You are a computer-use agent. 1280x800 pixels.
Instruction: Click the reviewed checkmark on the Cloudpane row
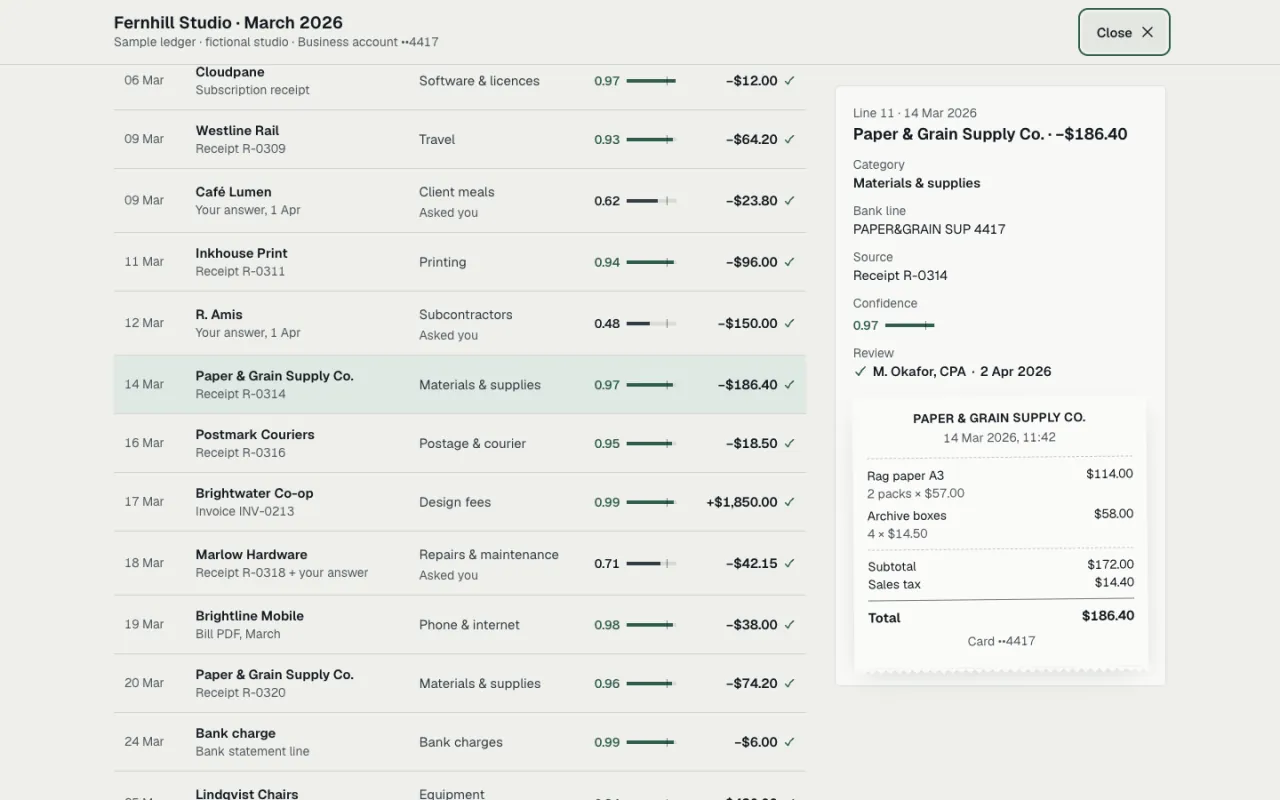pyautogui.click(x=790, y=81)
